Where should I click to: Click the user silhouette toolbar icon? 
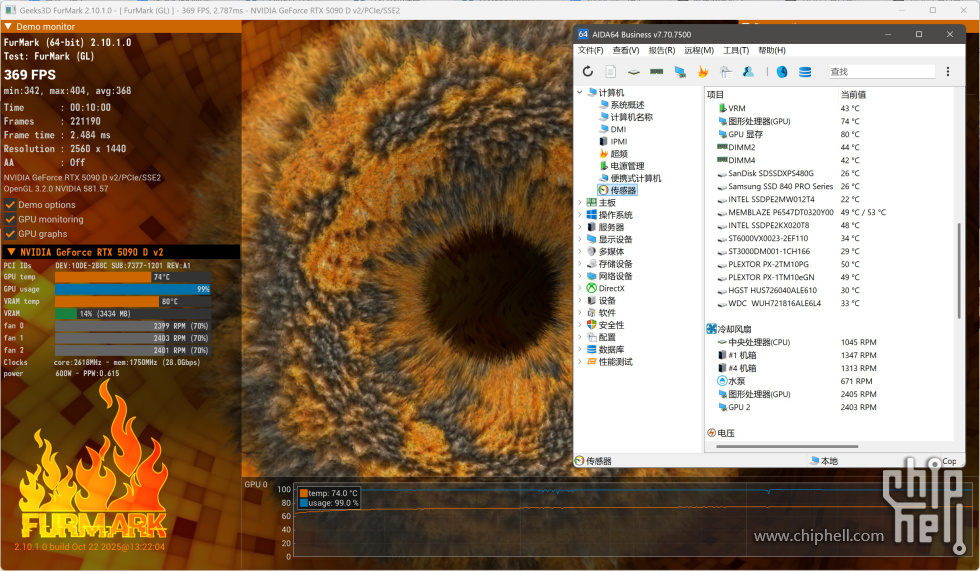click(749, 72)
